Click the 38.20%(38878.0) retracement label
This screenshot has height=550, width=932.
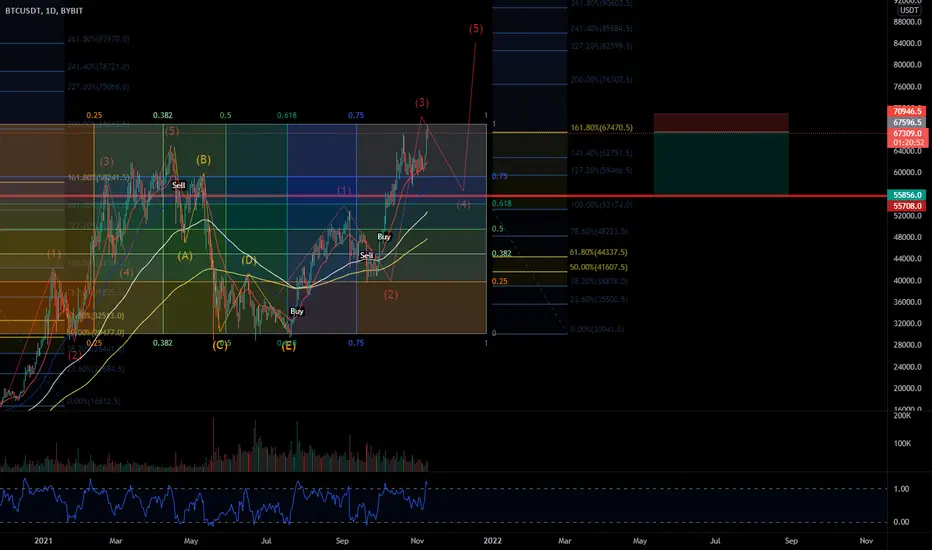click(599, 281)
